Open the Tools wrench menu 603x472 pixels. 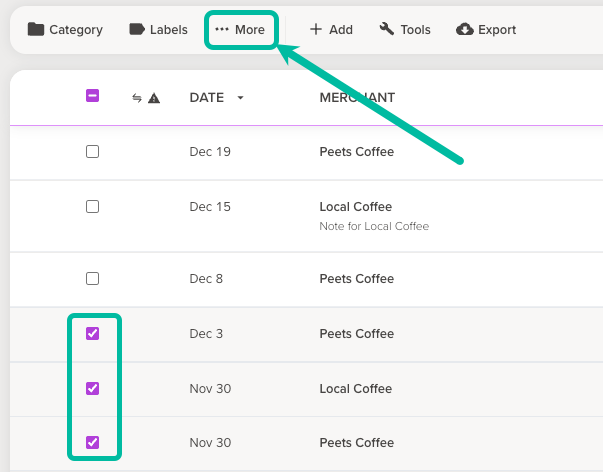pyautogui.click(x=405, y=30)
